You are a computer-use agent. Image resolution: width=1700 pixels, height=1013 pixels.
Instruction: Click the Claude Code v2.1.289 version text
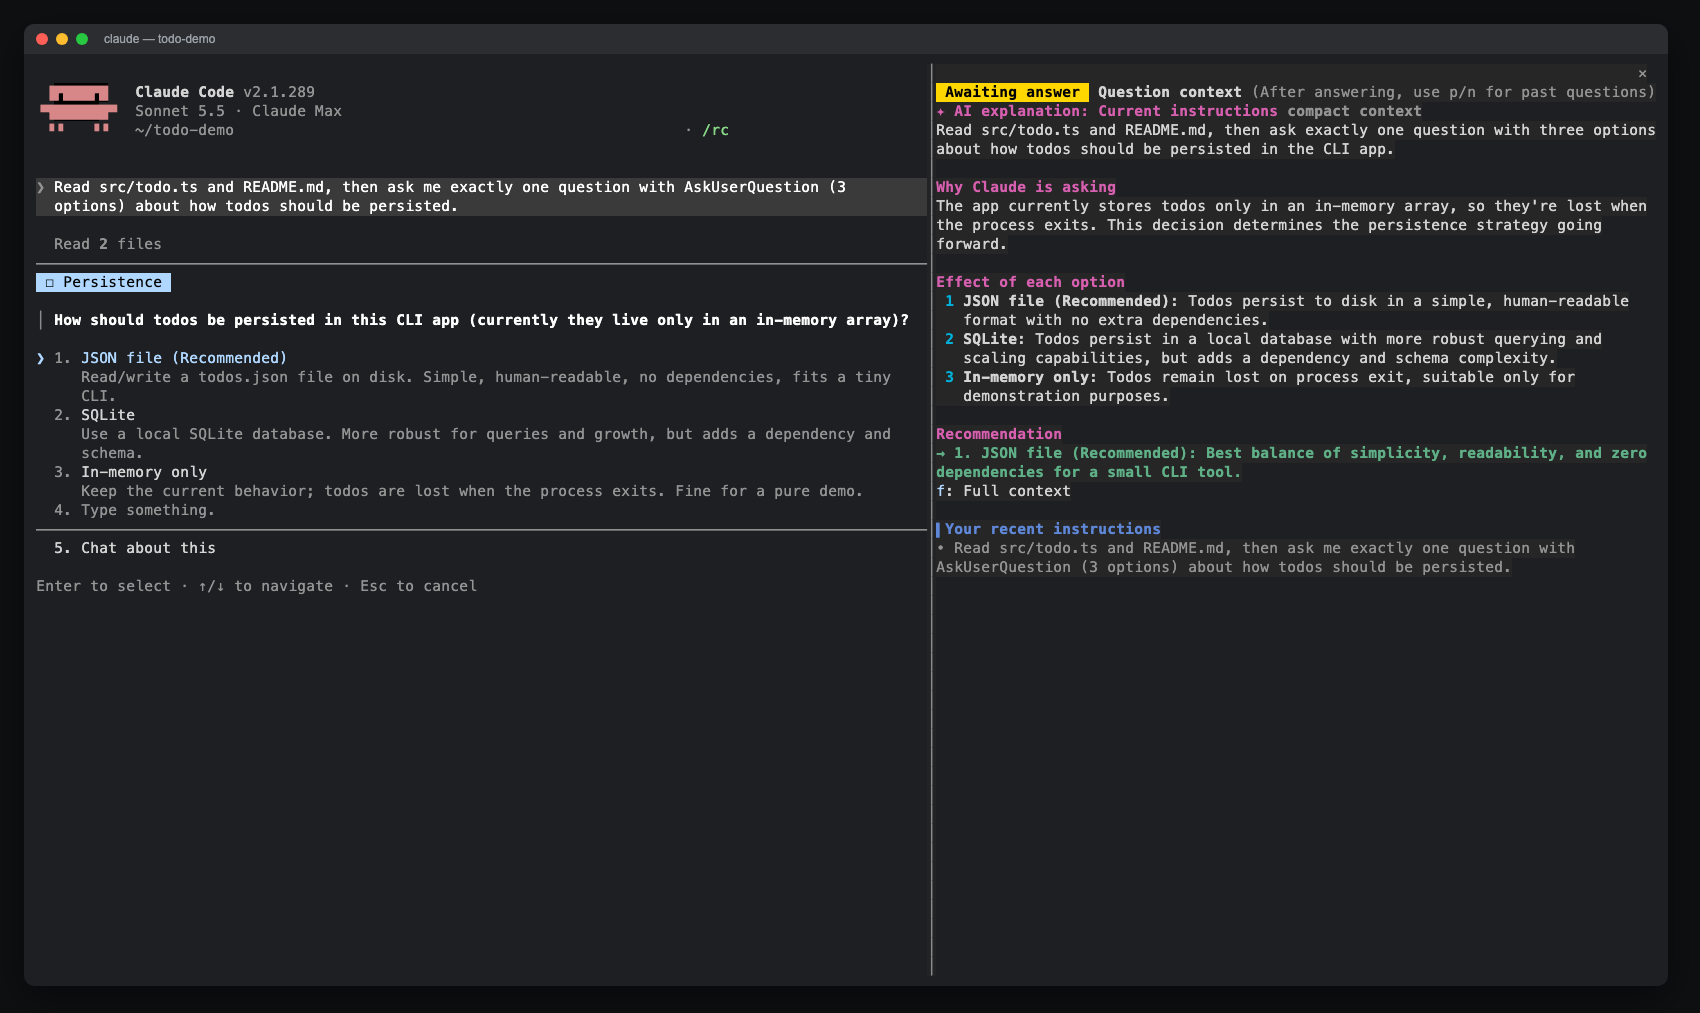[x=225, y=92]
